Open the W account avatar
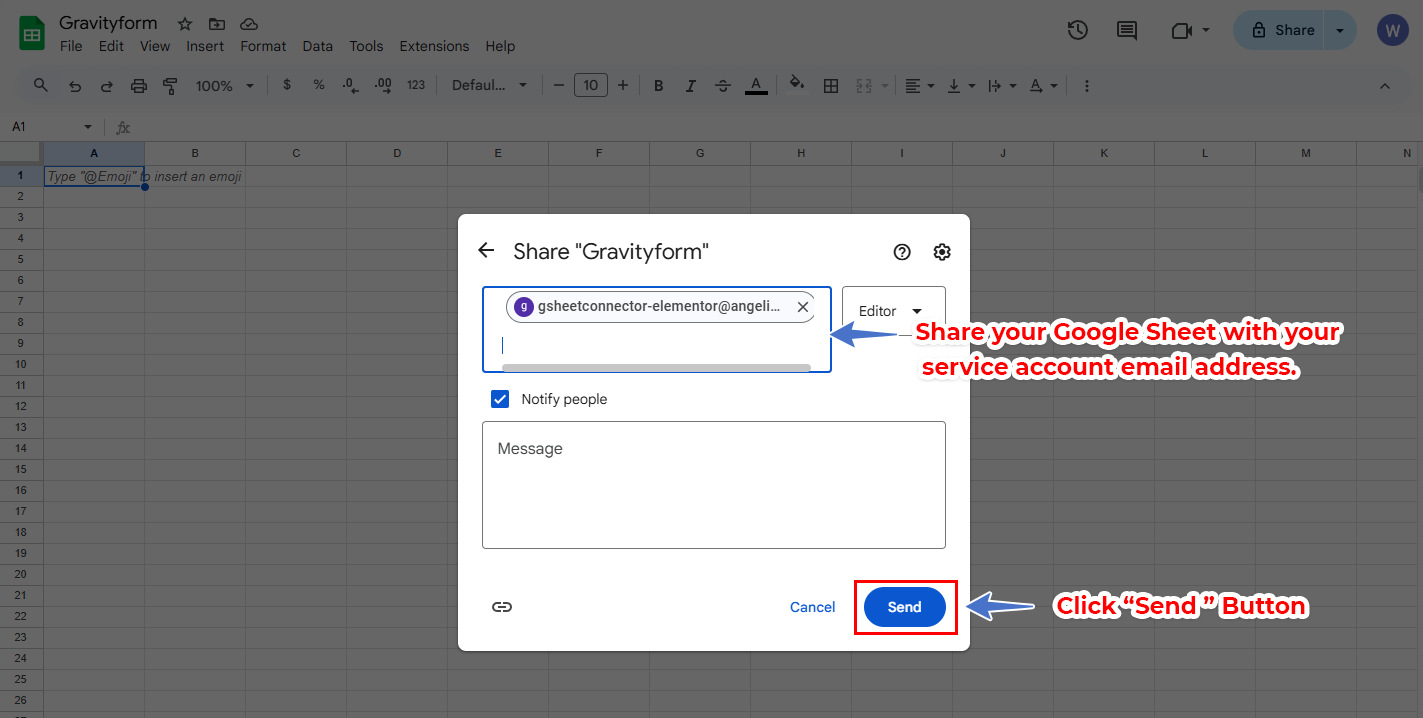The width and height of the screenshot is (1423, 718). 1392,30
